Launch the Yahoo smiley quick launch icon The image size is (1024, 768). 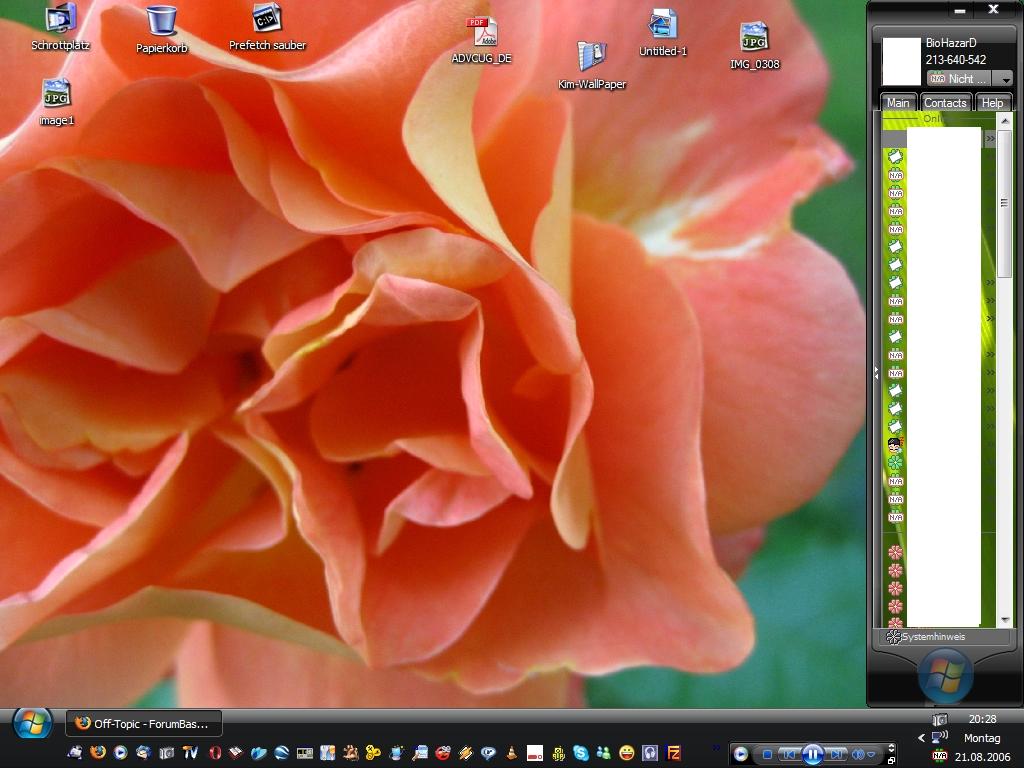(627, 752)
